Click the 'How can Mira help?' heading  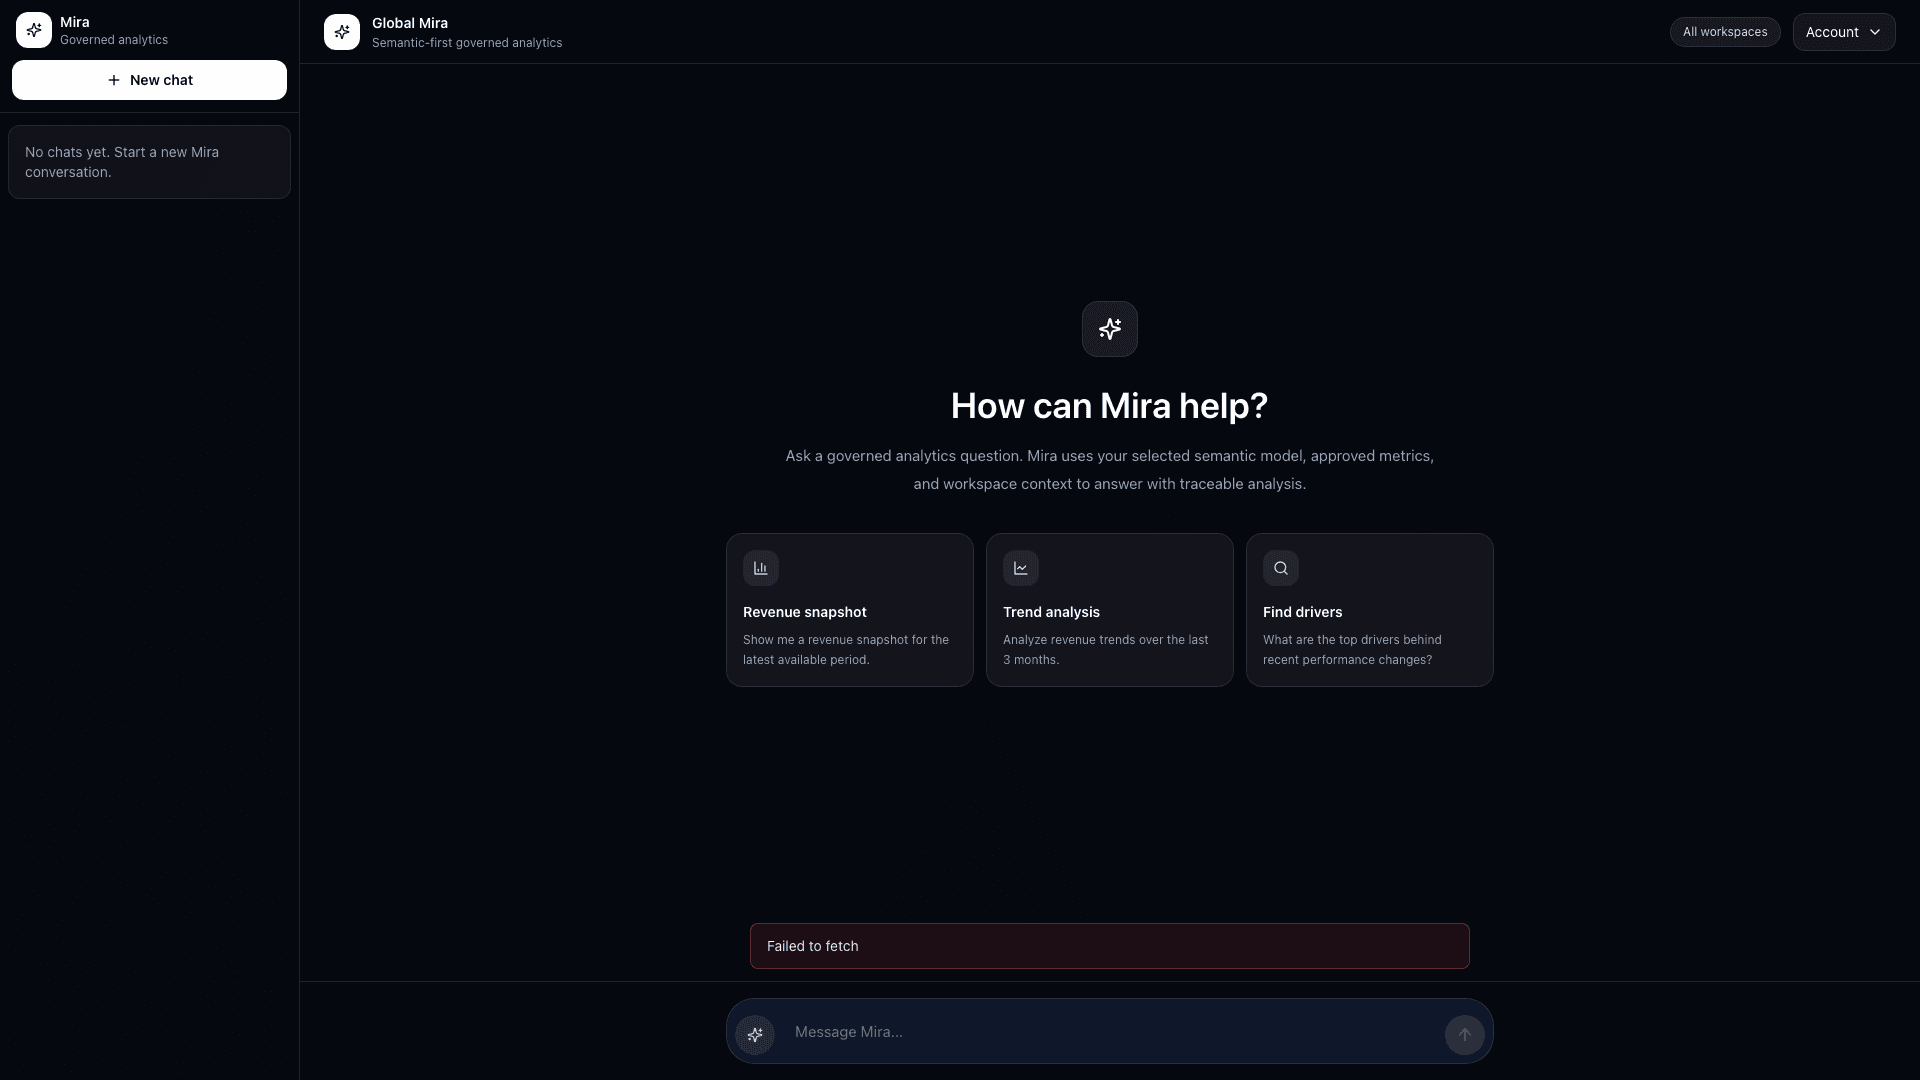[x=1109, y=406]
